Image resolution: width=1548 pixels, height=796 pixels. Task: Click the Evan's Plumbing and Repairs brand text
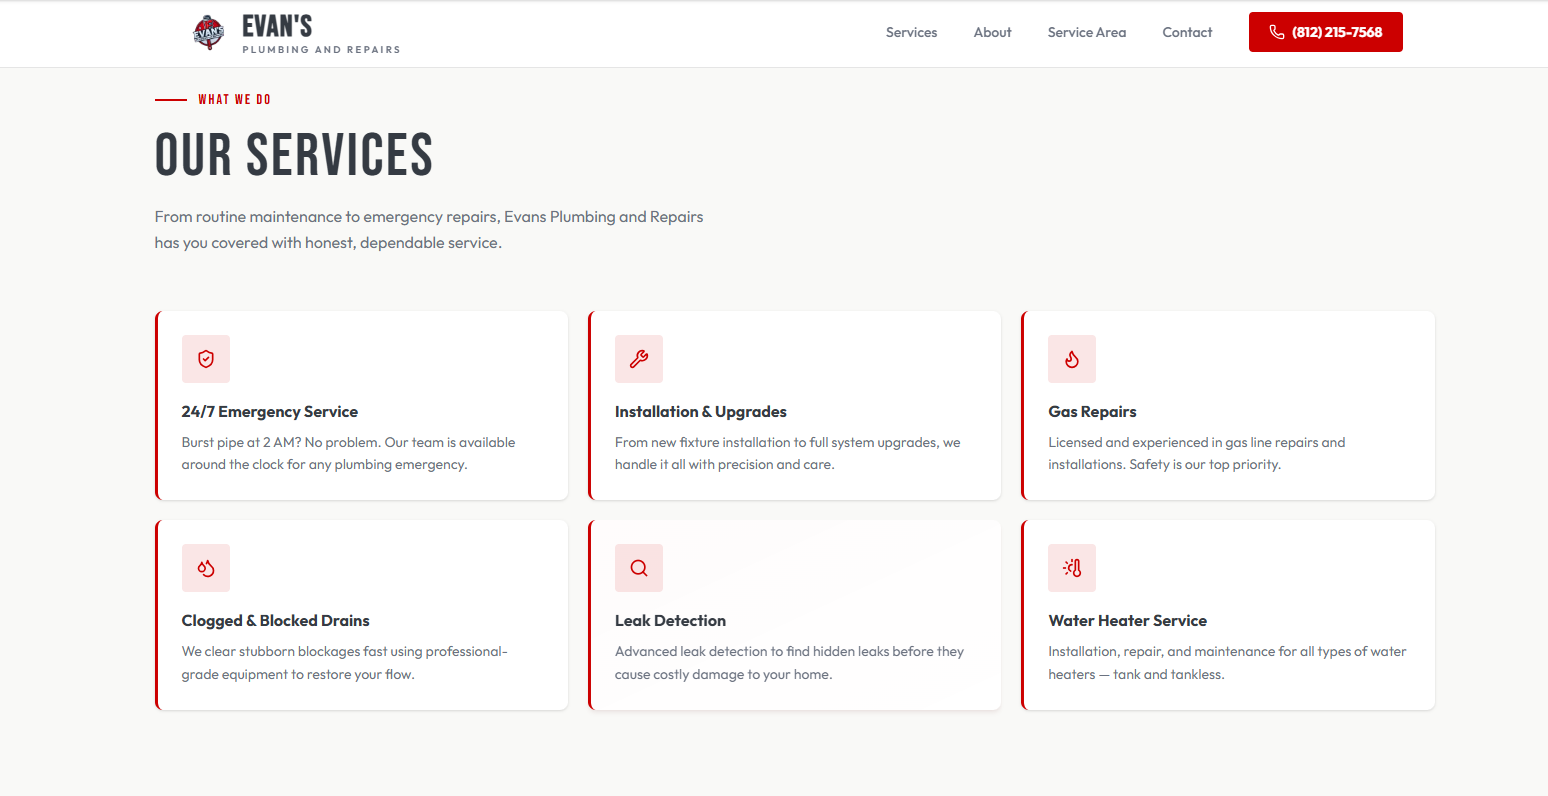point(320,34)
